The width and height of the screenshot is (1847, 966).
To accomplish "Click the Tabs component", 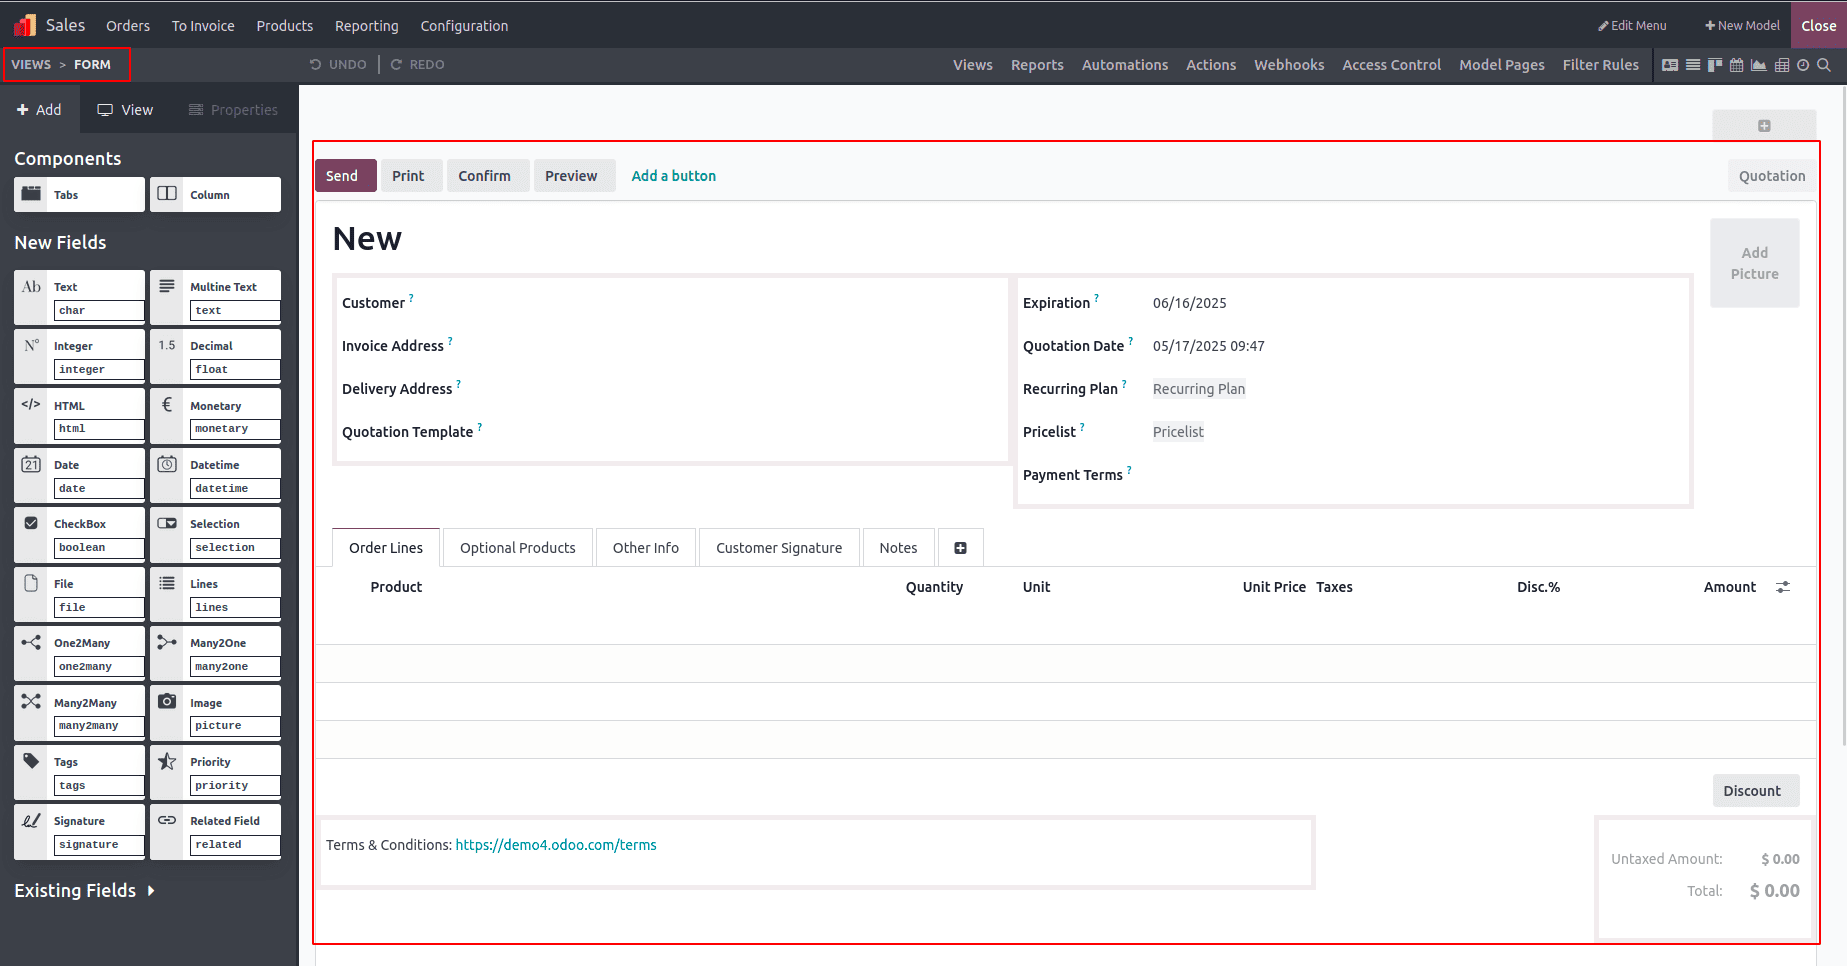I will (79, 195).
